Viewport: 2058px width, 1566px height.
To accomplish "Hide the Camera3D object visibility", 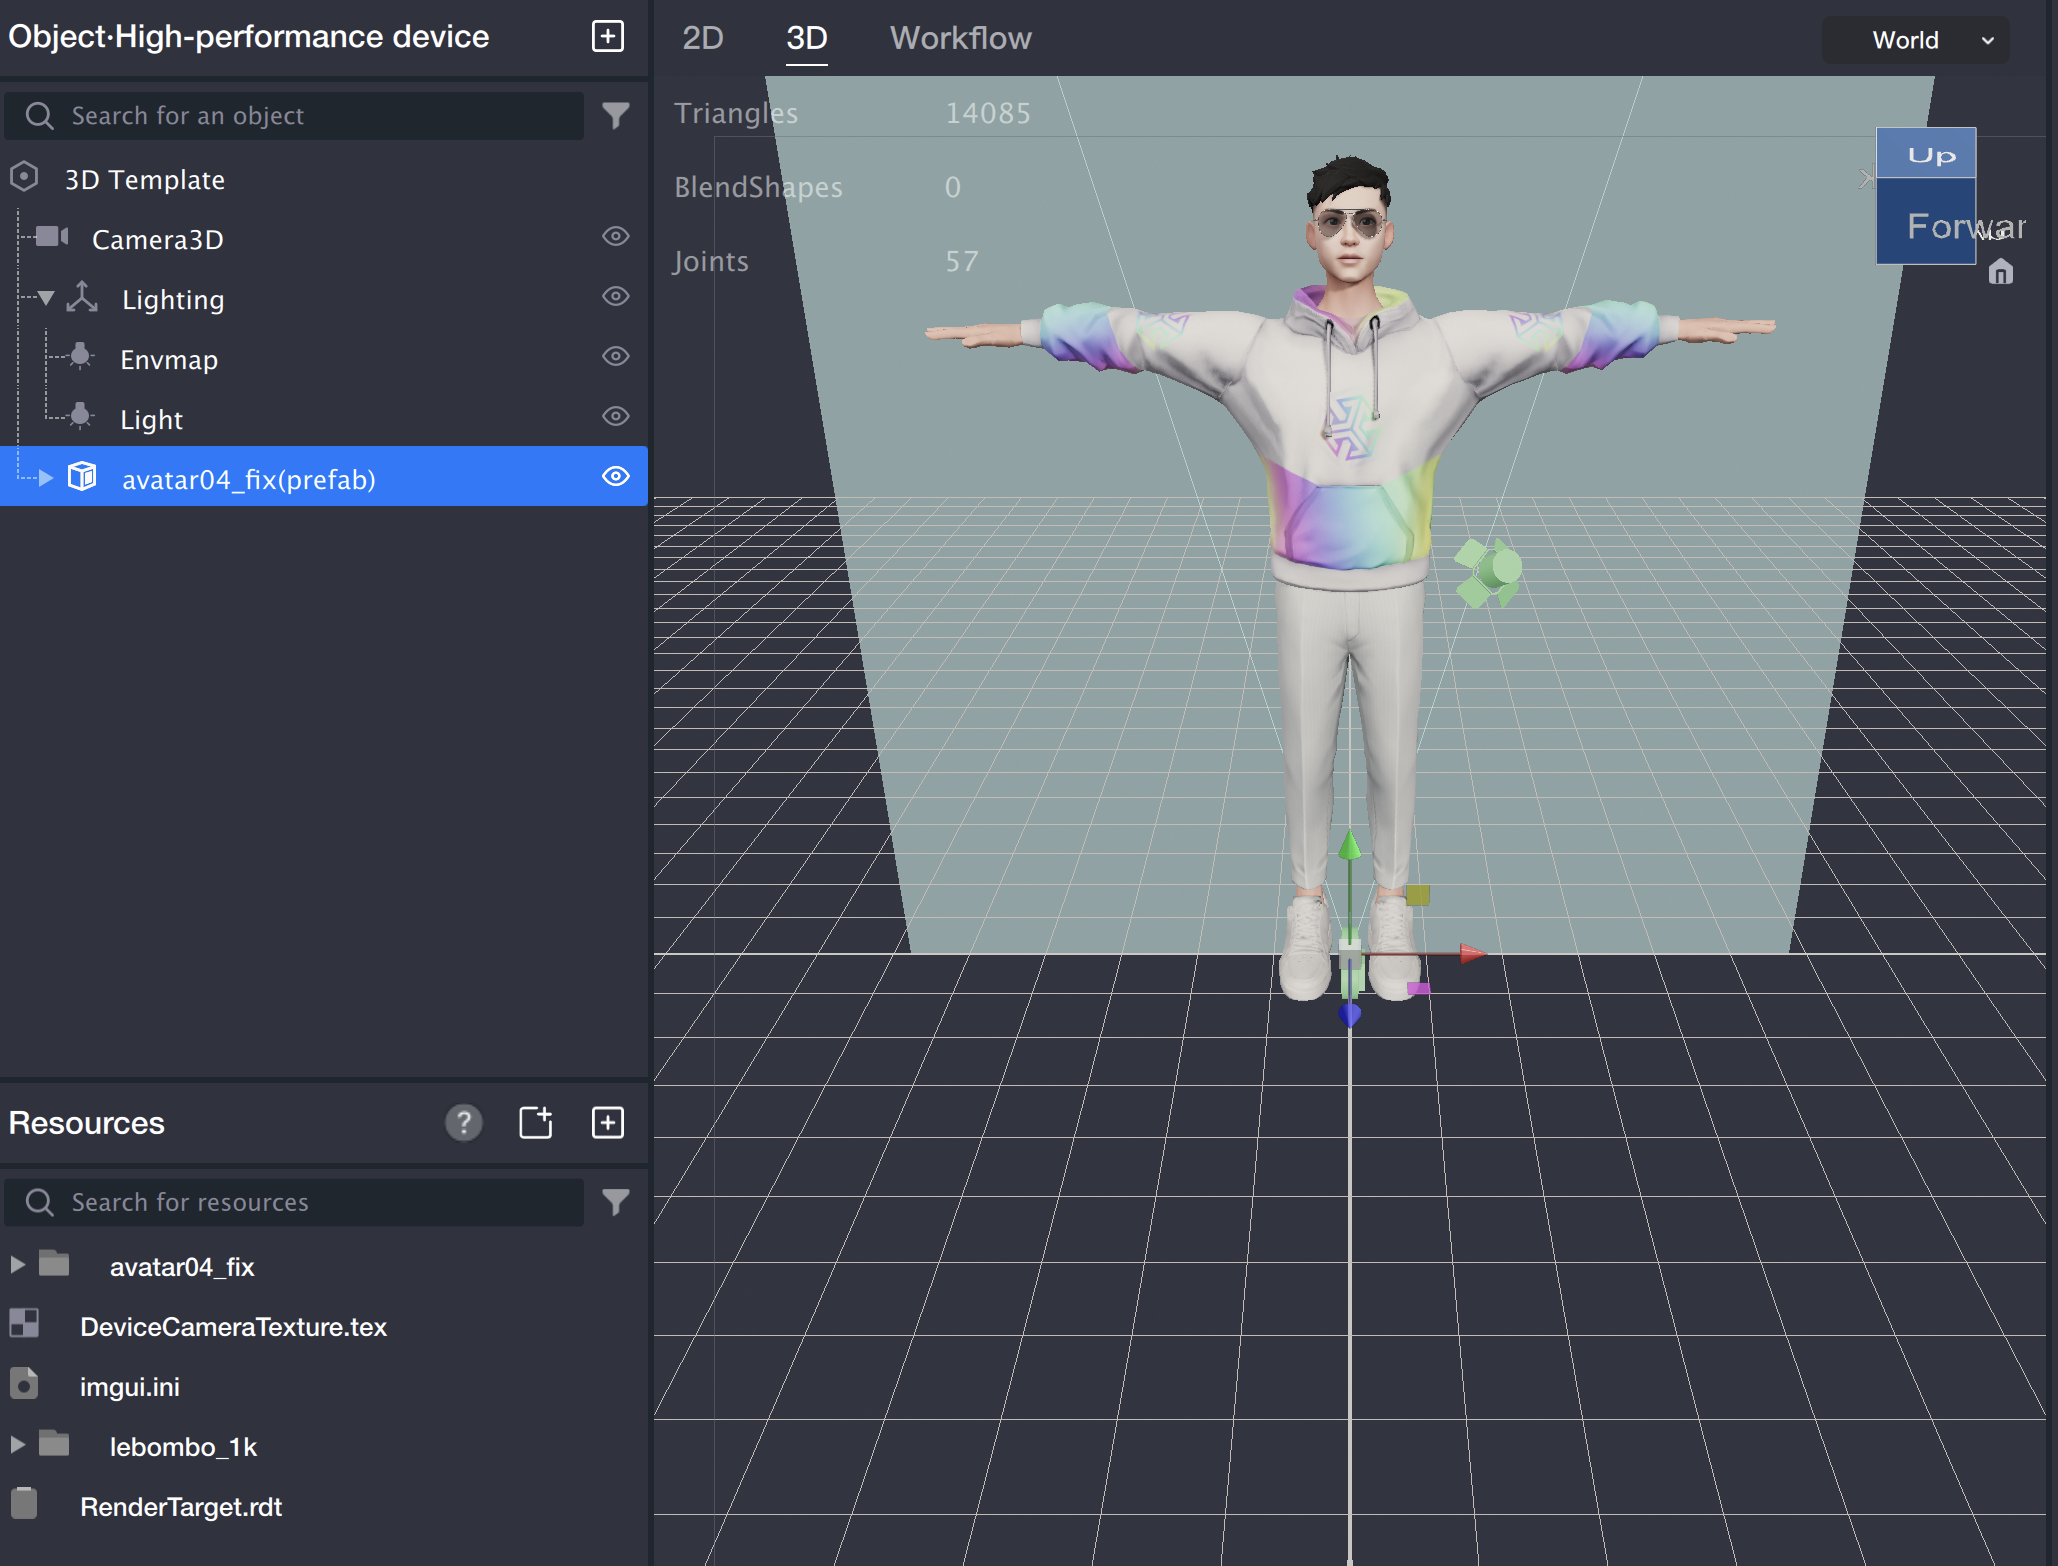I will click(616, 236).
